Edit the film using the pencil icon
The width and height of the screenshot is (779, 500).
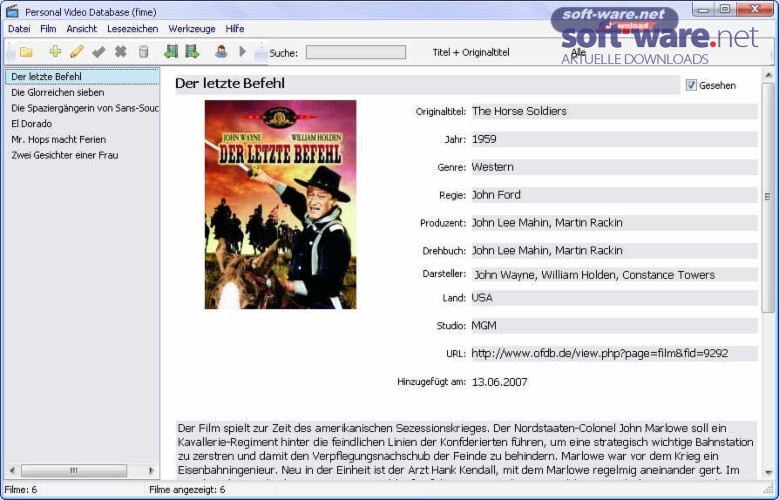pos(77,51)
